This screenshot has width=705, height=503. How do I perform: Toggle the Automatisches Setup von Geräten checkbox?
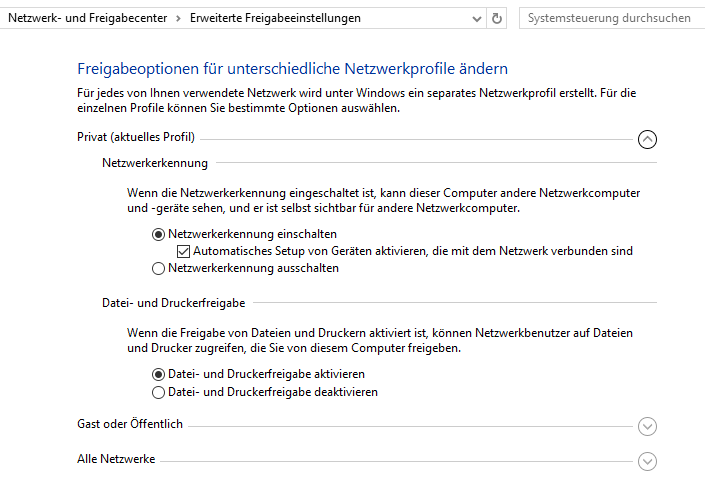[183, 251]
